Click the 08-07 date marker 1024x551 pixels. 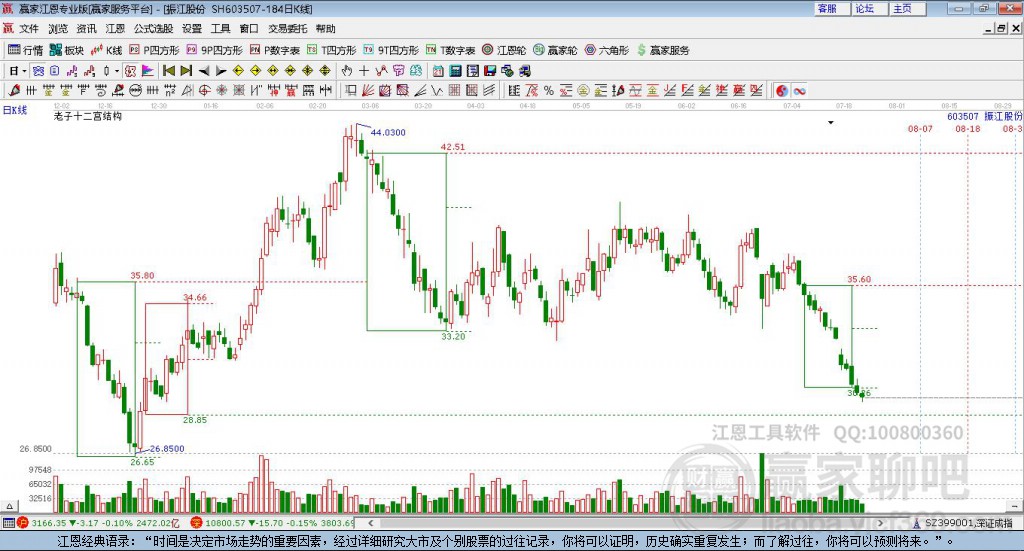920,129
